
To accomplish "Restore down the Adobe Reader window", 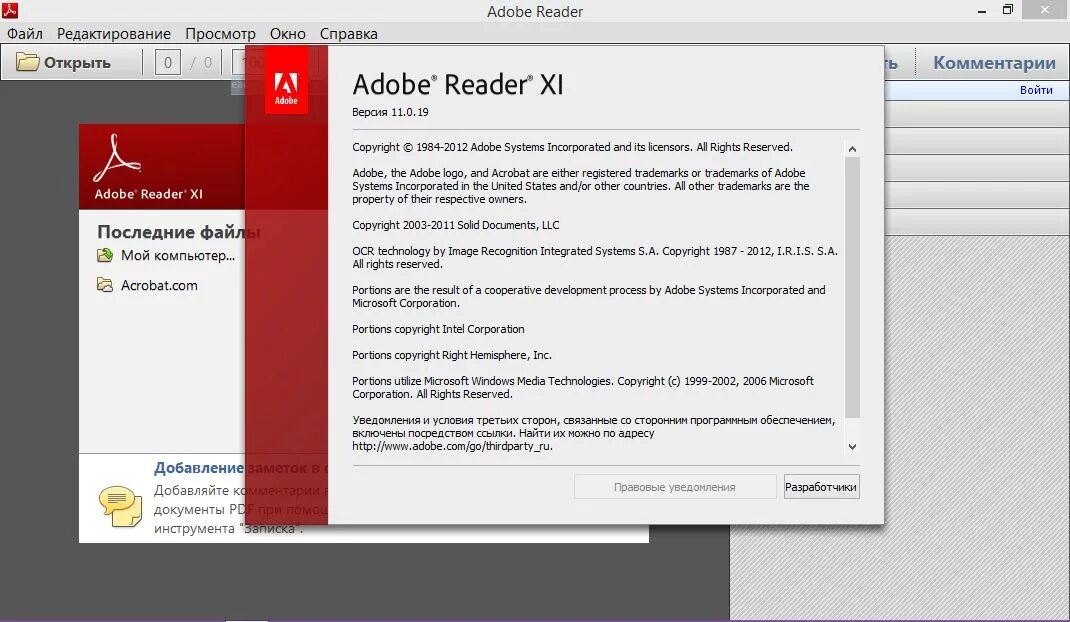I will point(1008,10).
